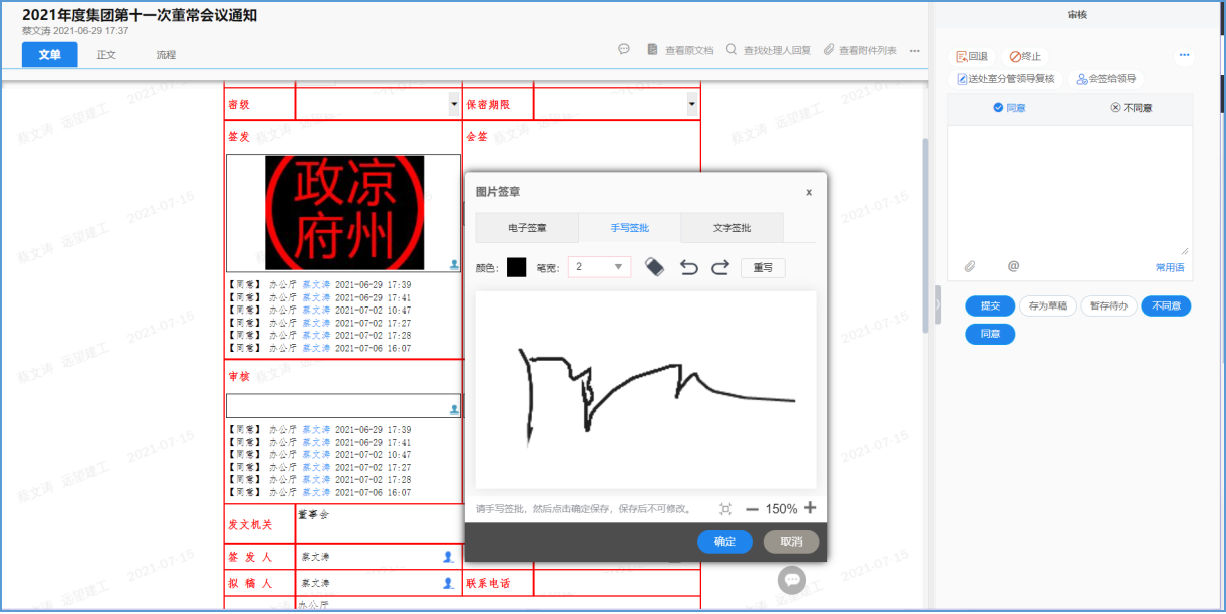Viewport: 1226px width, 614px height.
Task: Close the 图片签章 dialog
Action: click(809, 192)
